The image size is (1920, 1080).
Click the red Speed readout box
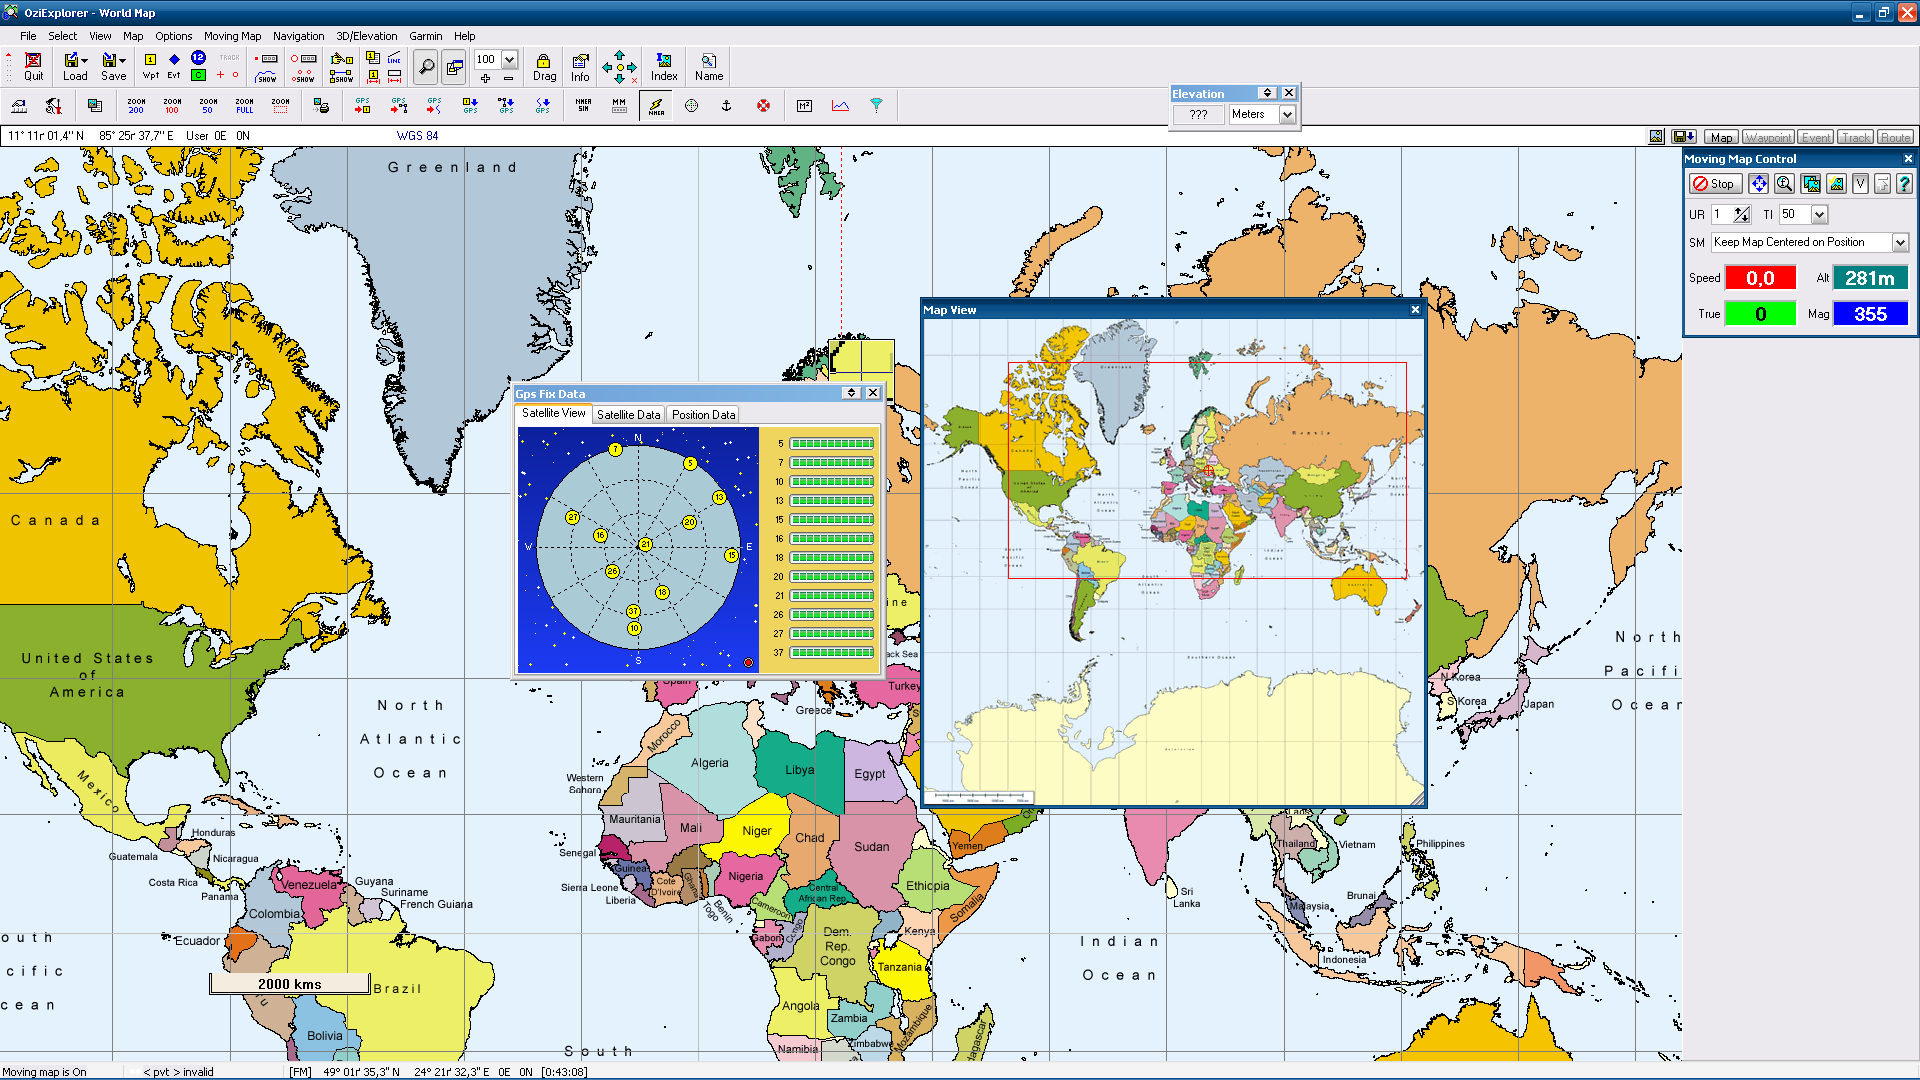pyautogui.click(x=1760, y=279)
